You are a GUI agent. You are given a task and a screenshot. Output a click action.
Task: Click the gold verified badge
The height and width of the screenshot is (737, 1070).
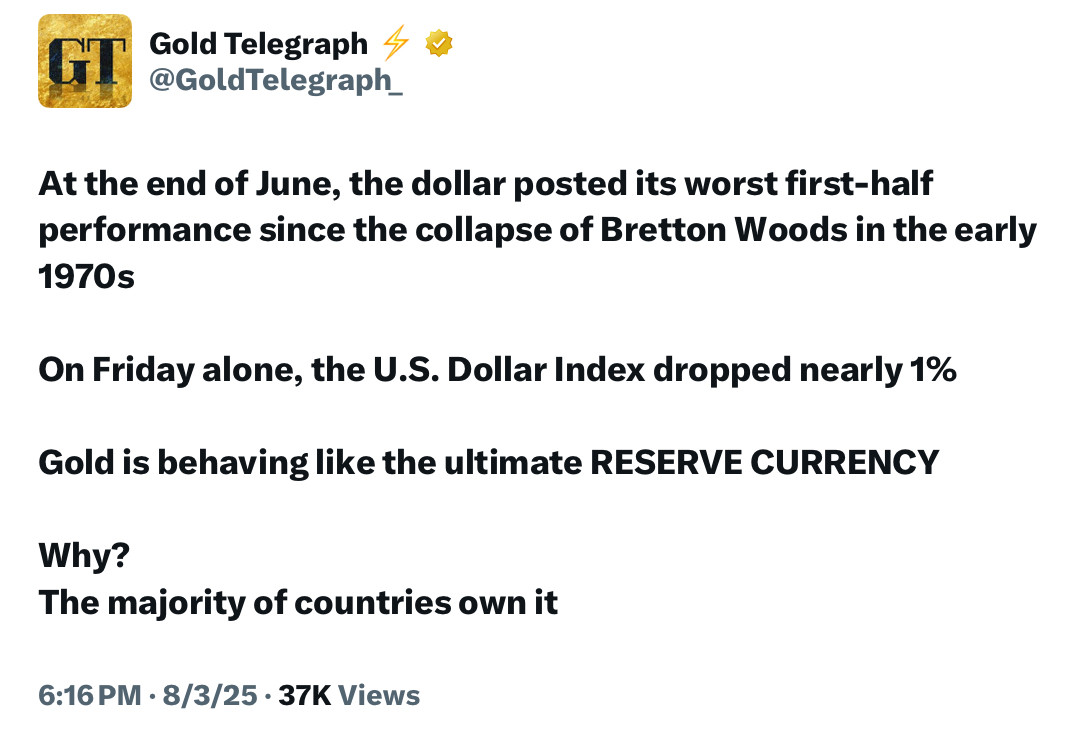click(x=439, y=43)
